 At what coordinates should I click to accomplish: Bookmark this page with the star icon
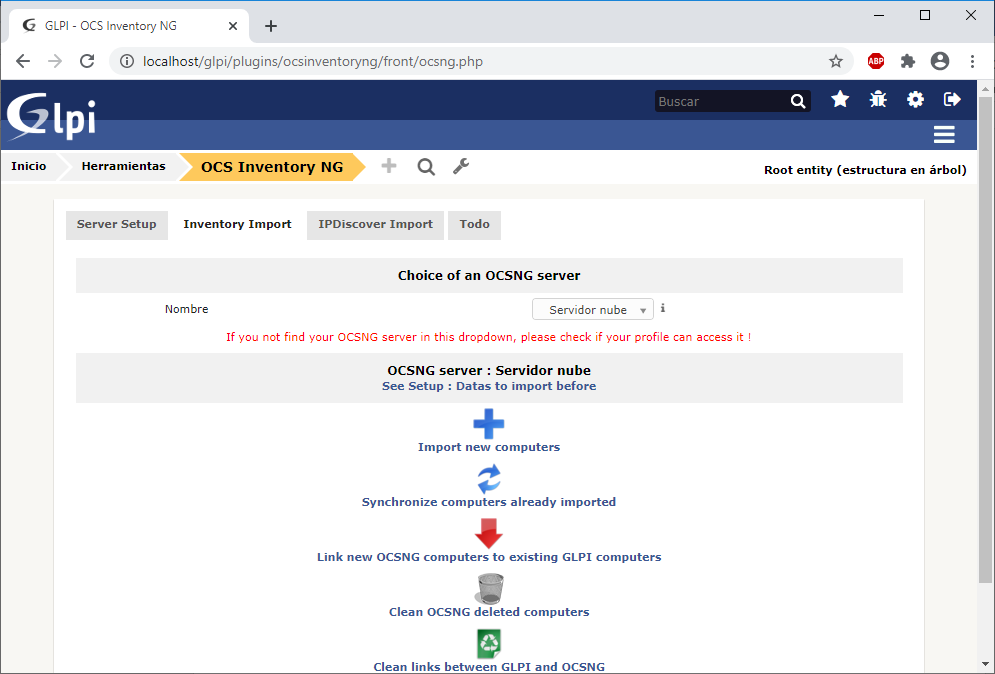(x=836, y=62)
